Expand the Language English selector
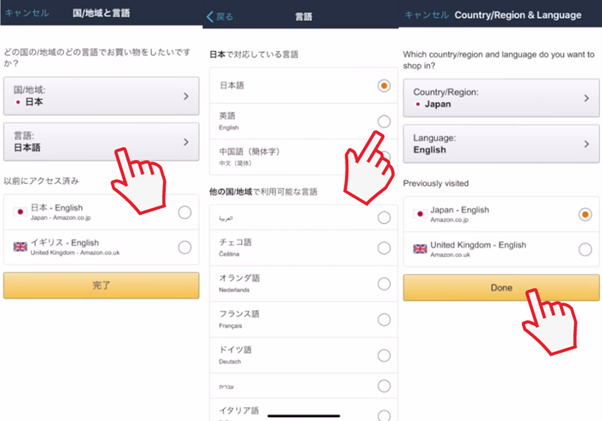Image resolution: width=602 pixels, height=421 pixels. click(501, 143)
